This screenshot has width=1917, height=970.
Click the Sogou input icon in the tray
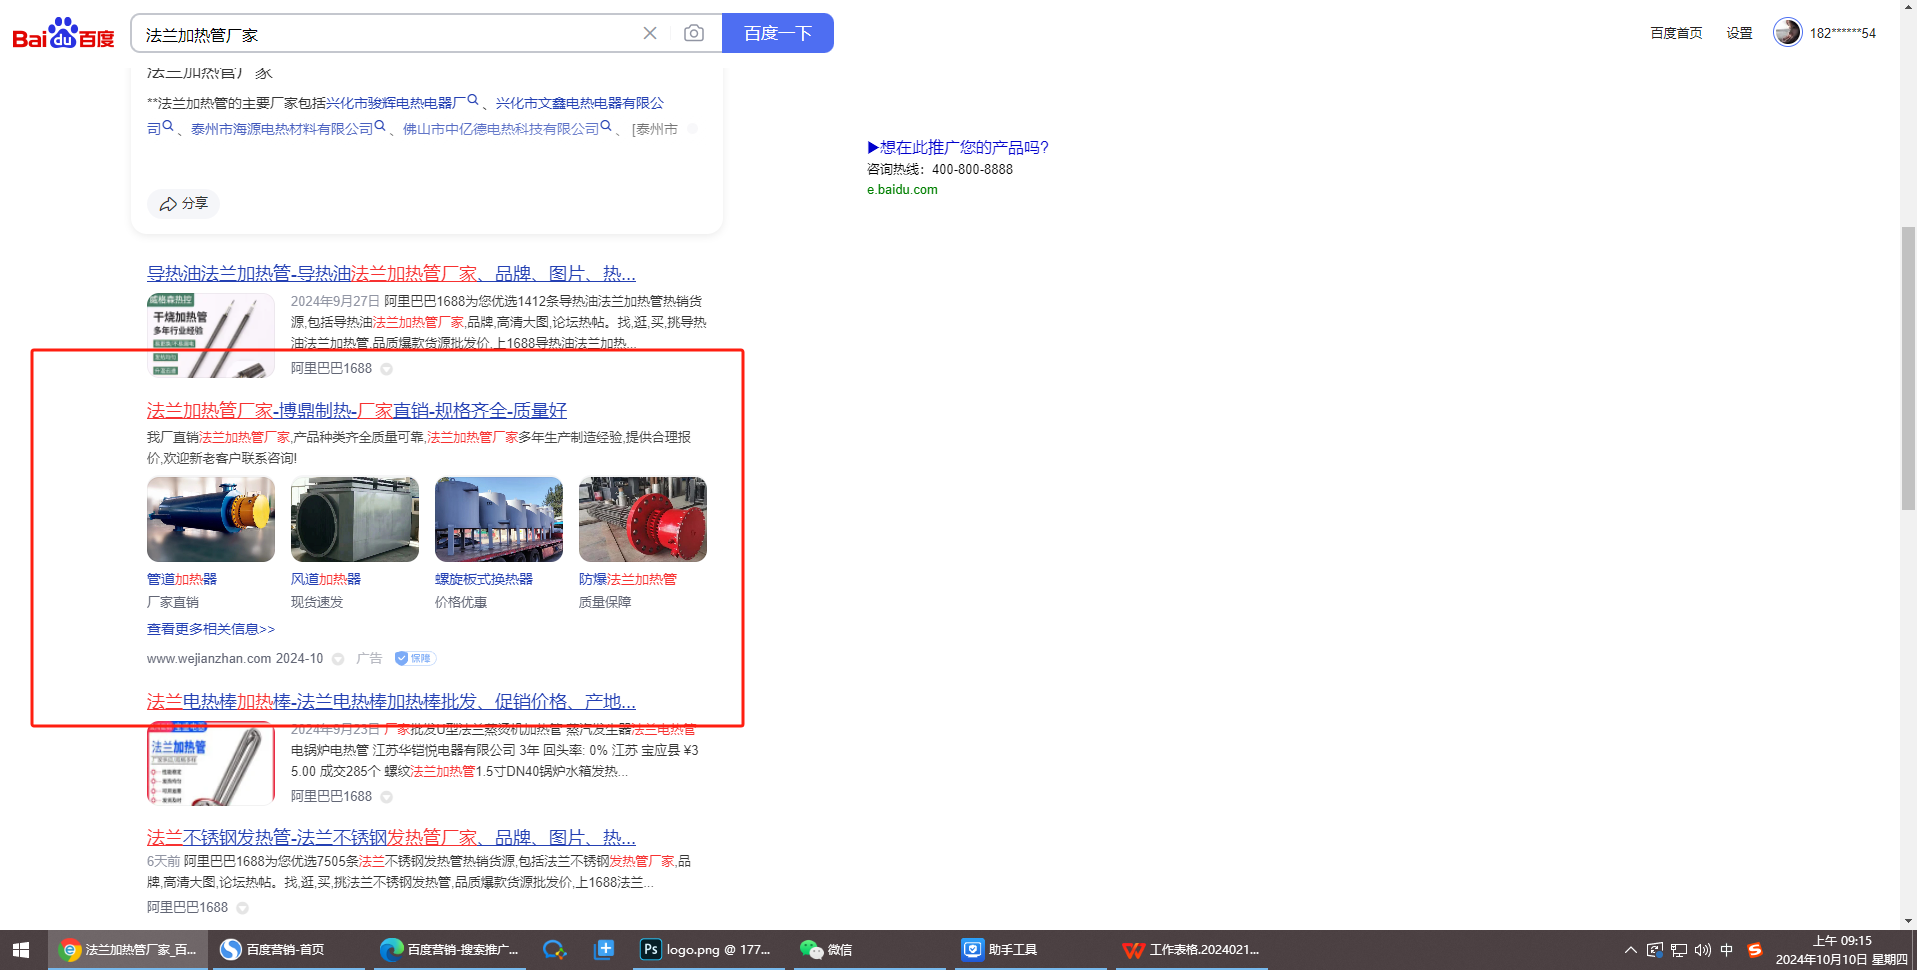(x=1755, y=950)
